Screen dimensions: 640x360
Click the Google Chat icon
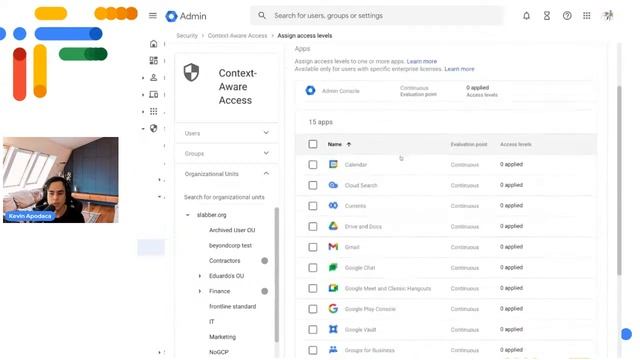(333, 267)
